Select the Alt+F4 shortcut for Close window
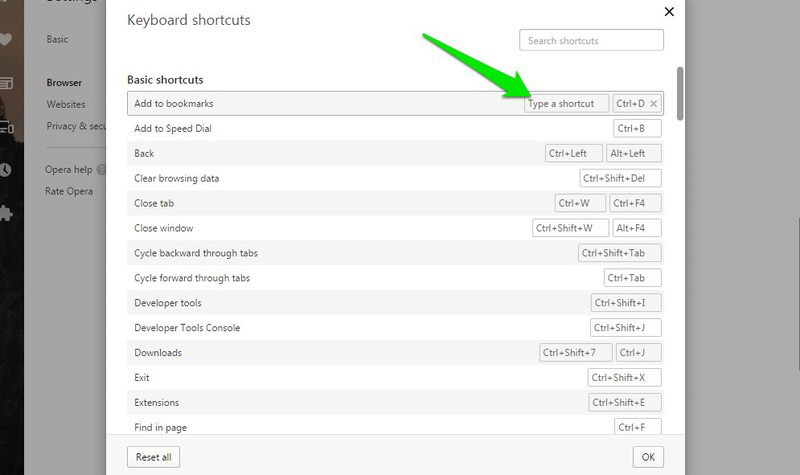This screenshot has height=475, width=800. (637, 228)
